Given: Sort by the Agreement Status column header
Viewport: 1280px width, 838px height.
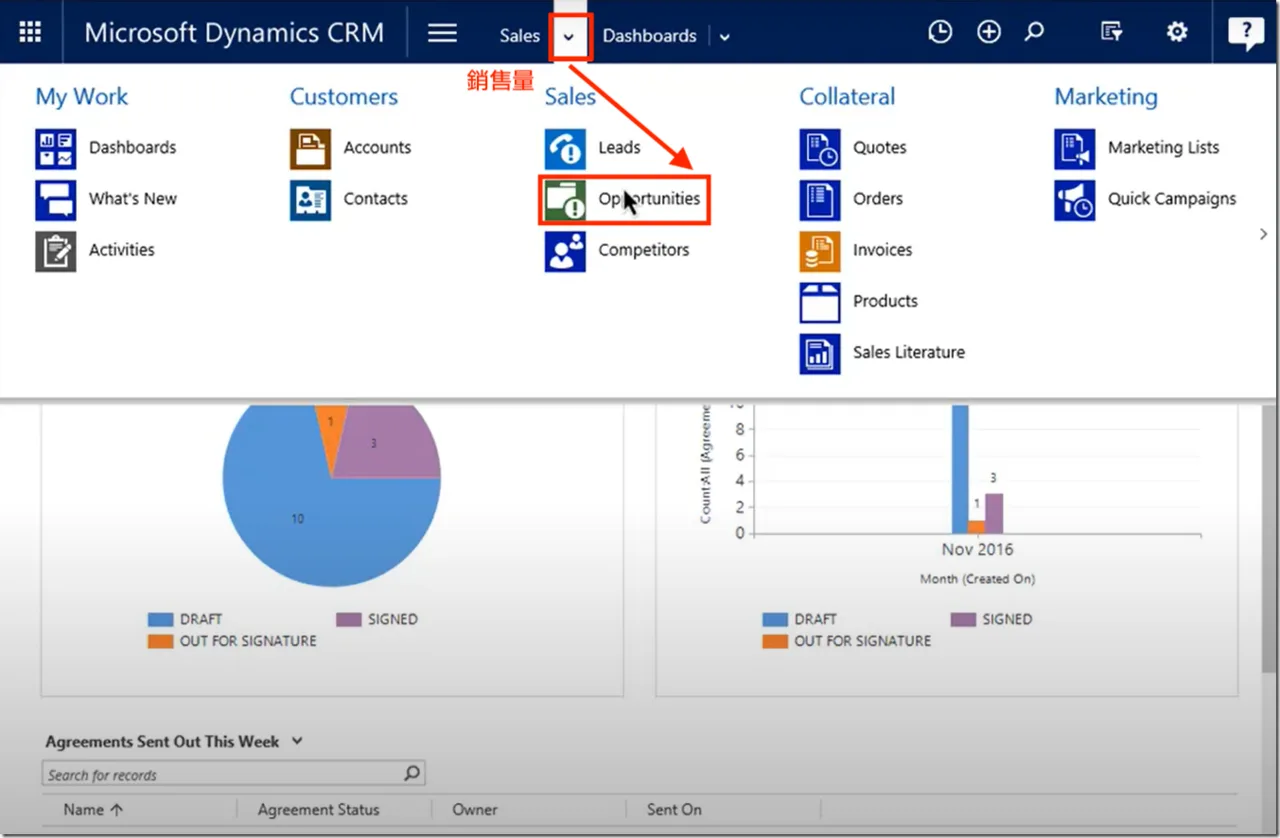Looking at the screenshot, I should [318, 809].
